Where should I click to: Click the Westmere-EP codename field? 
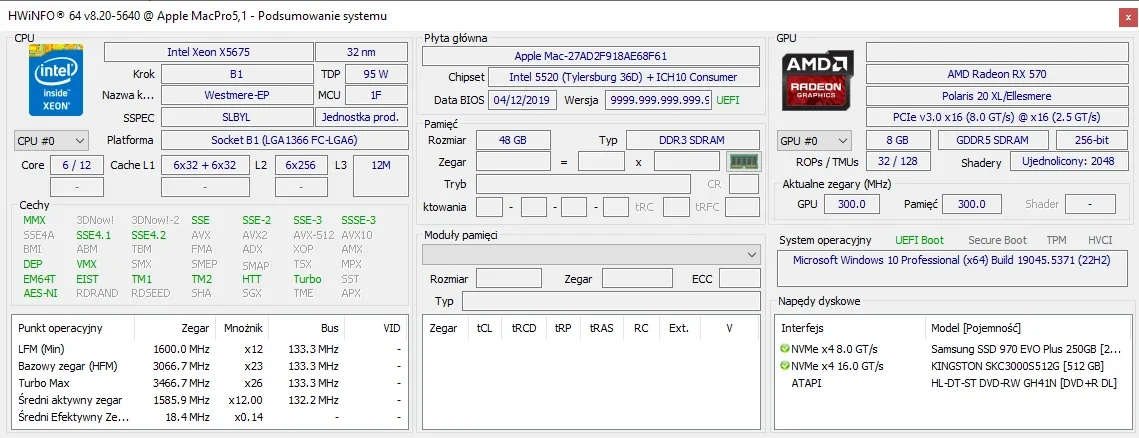(x=236, y=95)
